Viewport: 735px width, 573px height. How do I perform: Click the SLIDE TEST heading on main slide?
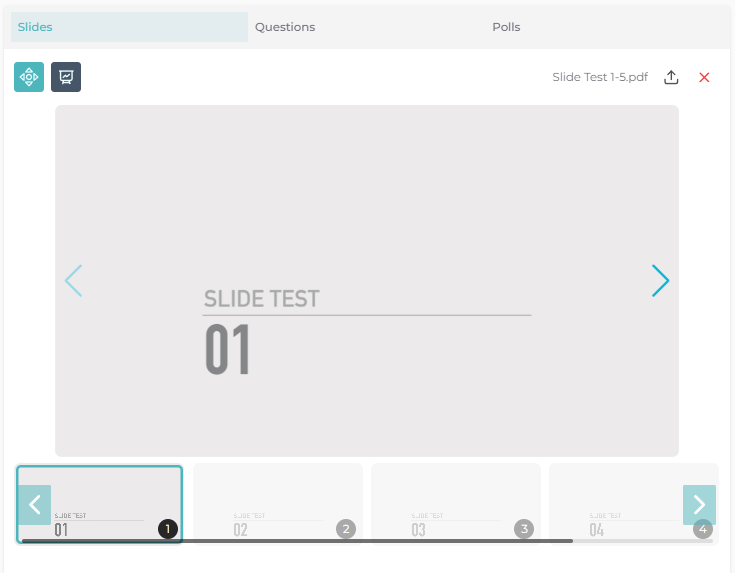(262, 299)
